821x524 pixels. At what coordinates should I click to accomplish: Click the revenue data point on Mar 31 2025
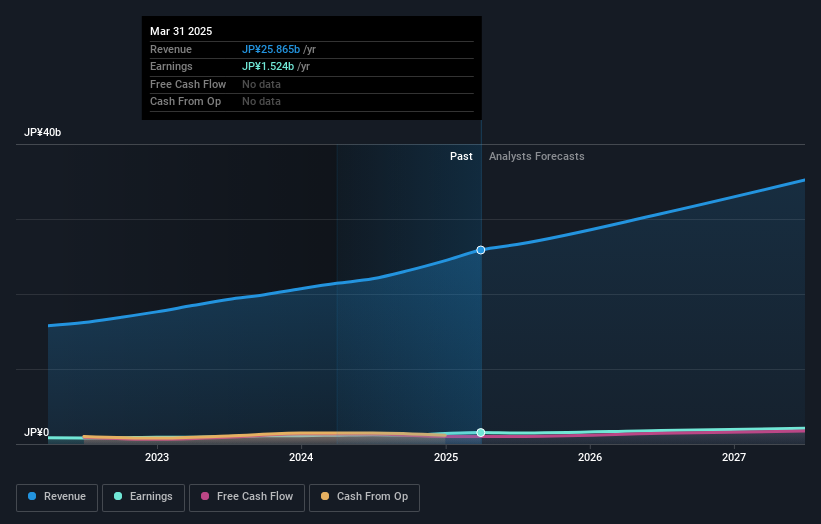click(x=481, y=250)
